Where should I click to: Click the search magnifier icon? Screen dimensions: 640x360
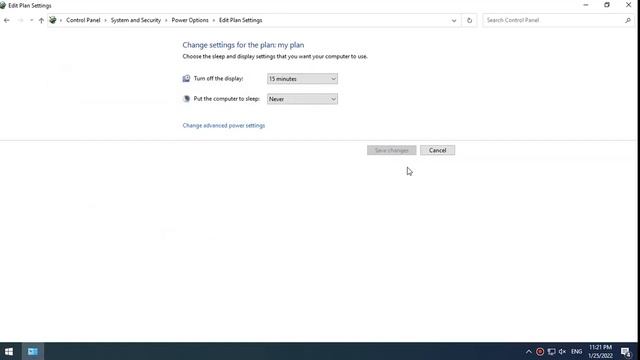628,20
